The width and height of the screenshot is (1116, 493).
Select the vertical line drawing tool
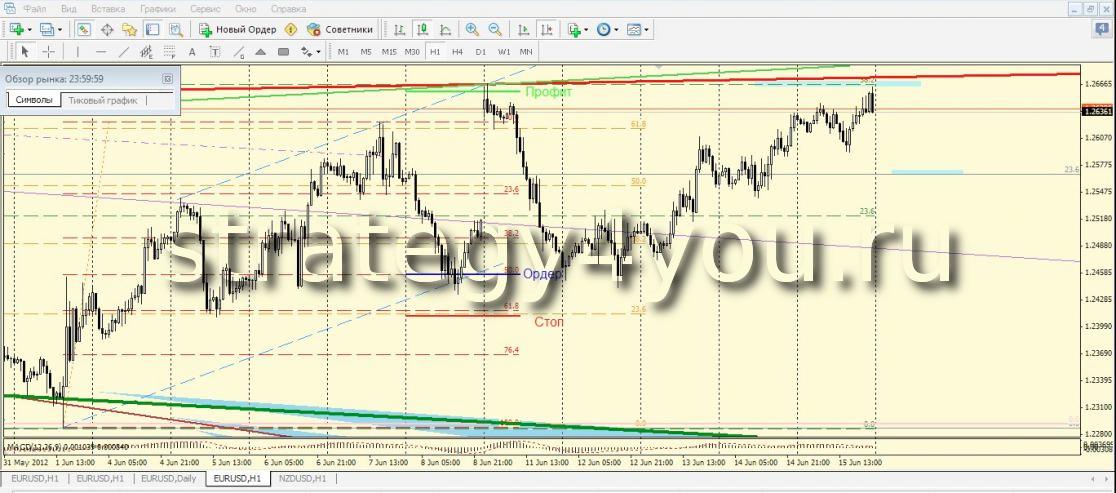tap(77, 51)
